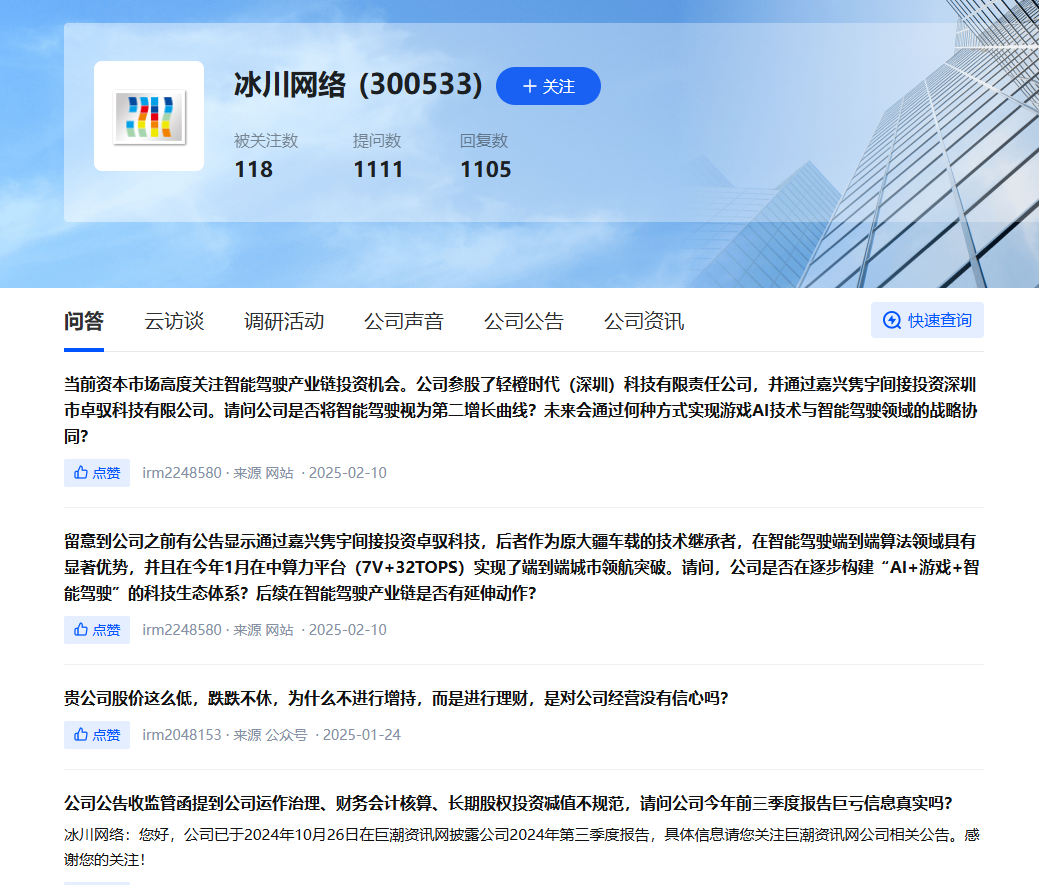
Task: Click the 回复数 count 1105
Action: coord(486,169)
